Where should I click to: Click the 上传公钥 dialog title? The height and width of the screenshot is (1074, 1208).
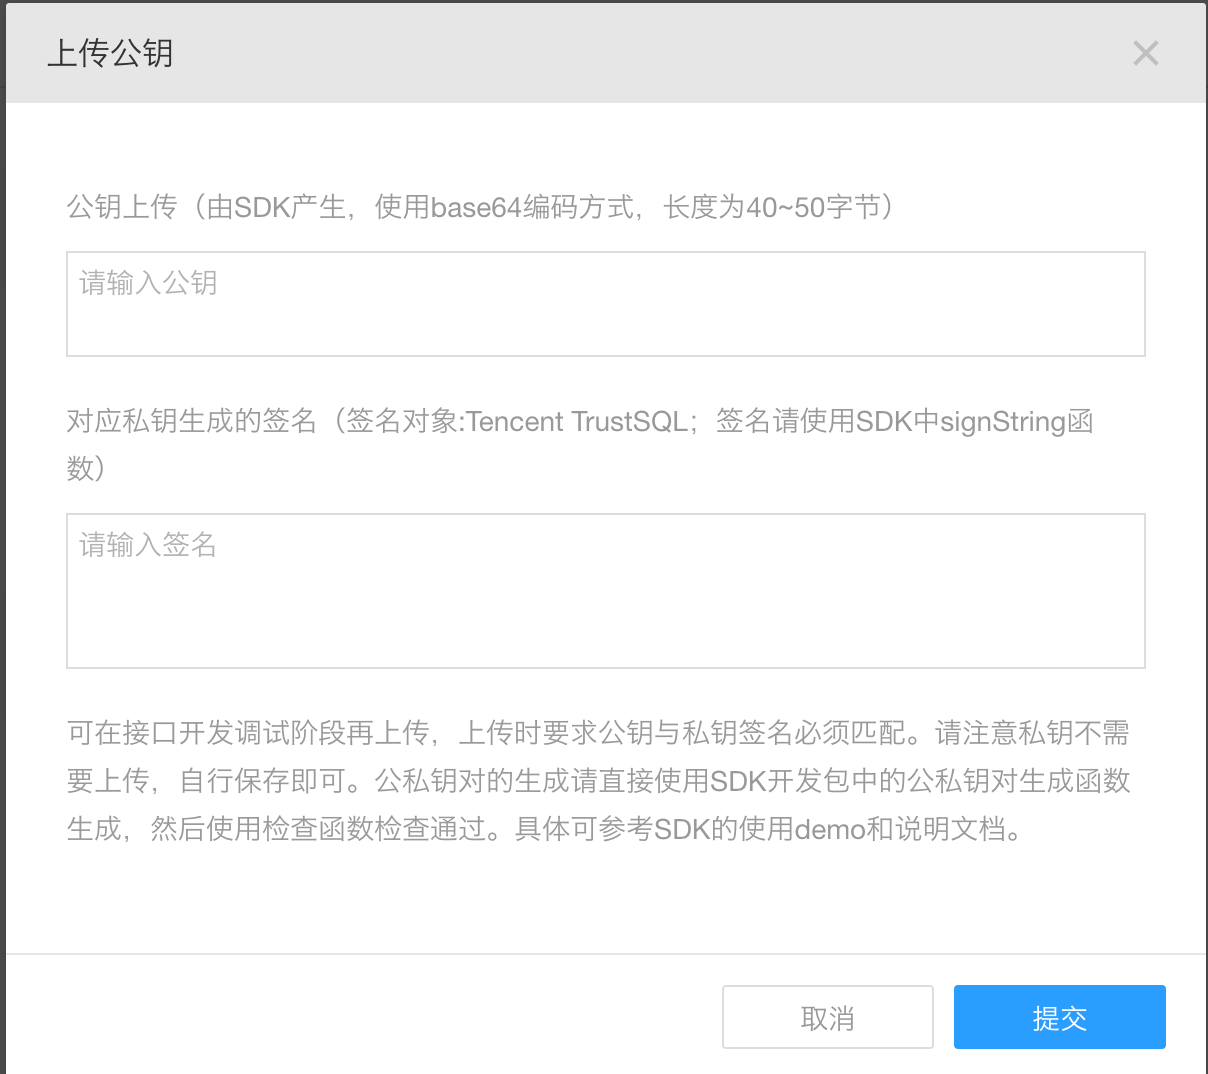coord(110,53)
